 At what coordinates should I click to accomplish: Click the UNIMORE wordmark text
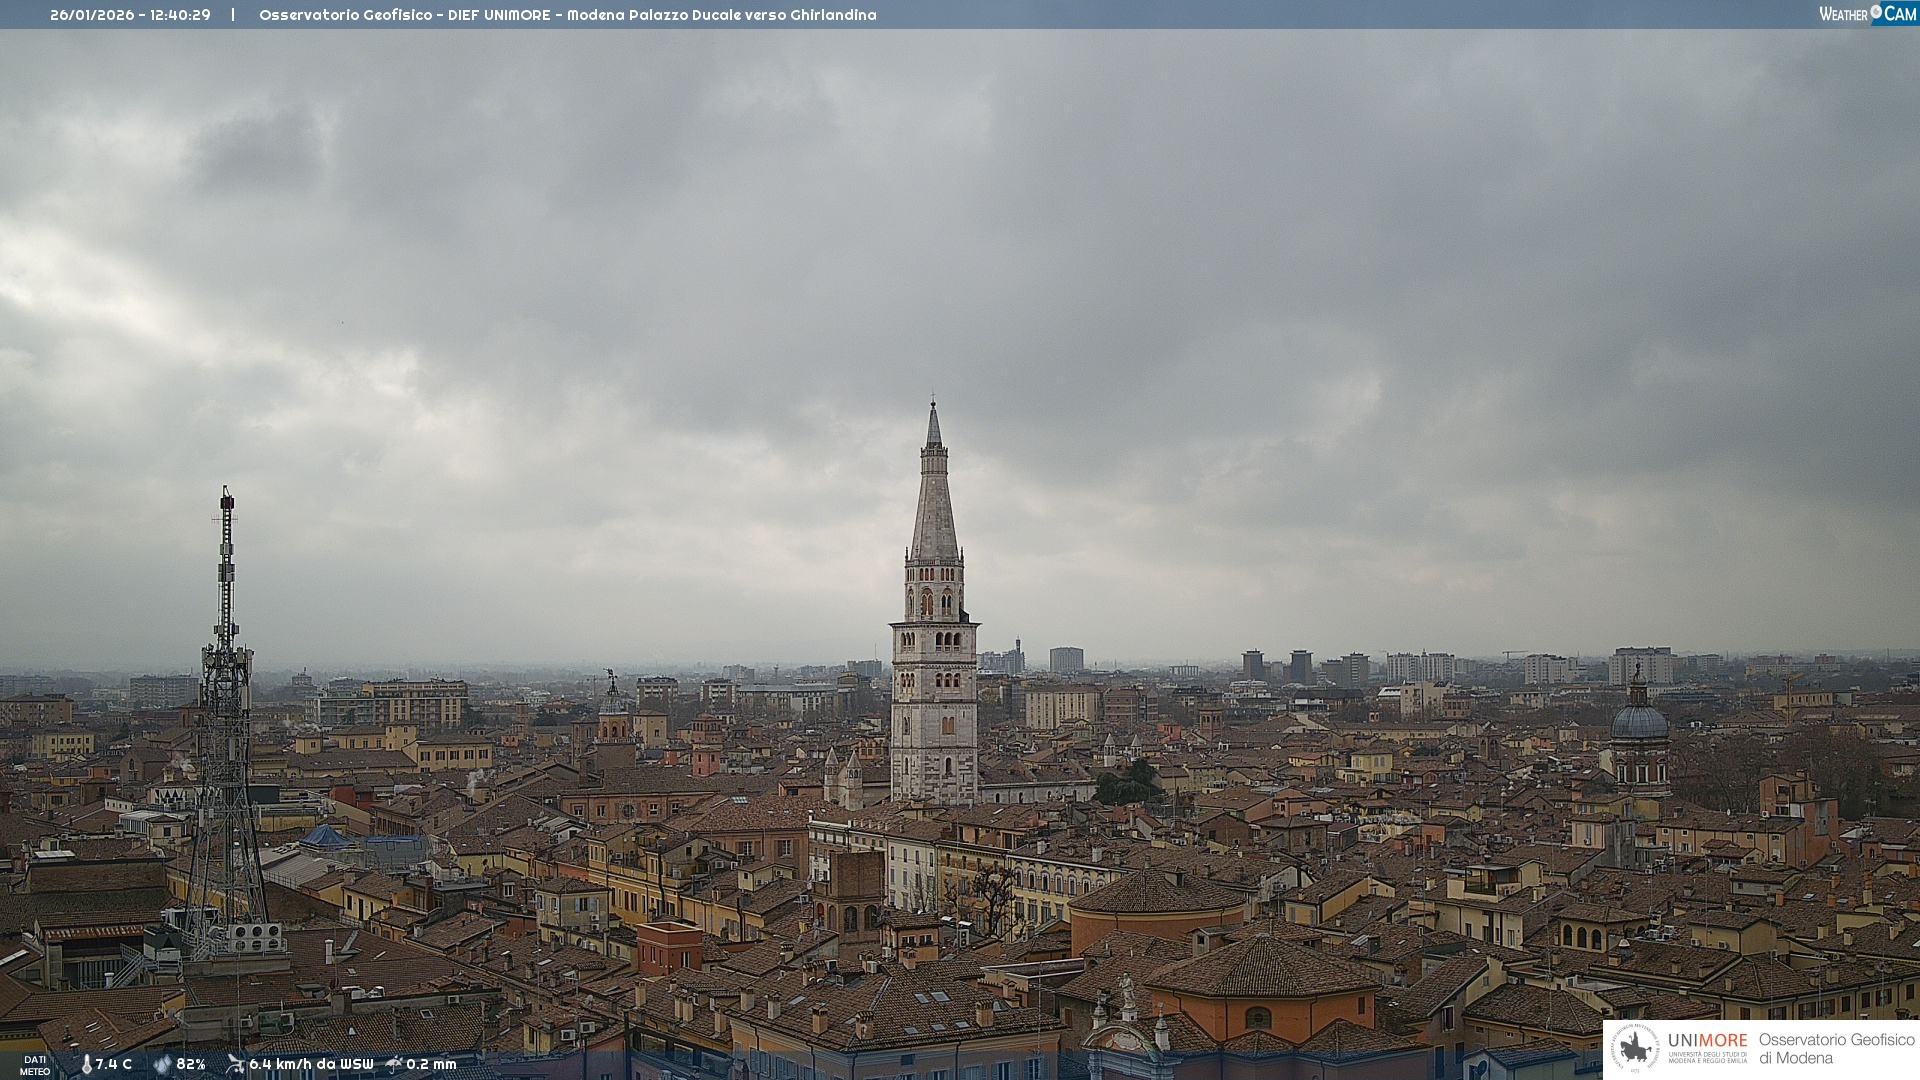1707,1041
